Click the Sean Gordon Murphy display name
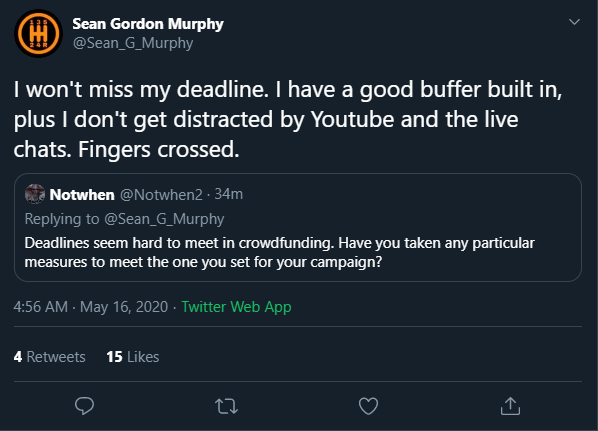This screenshot has width=598, height=431. [x=148, y=24]
